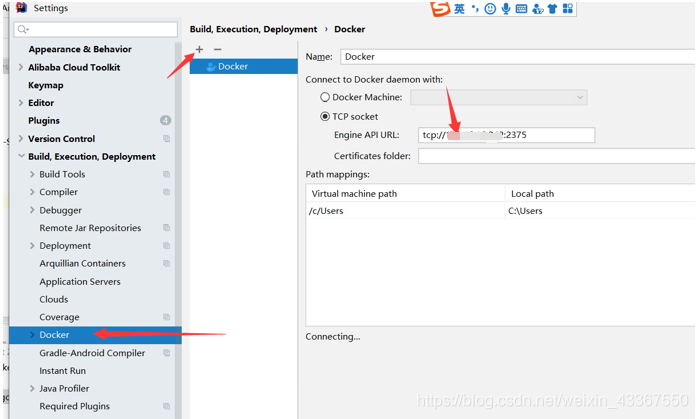
Task: Select the Docker Machine radio button
Action: [325, 97]
